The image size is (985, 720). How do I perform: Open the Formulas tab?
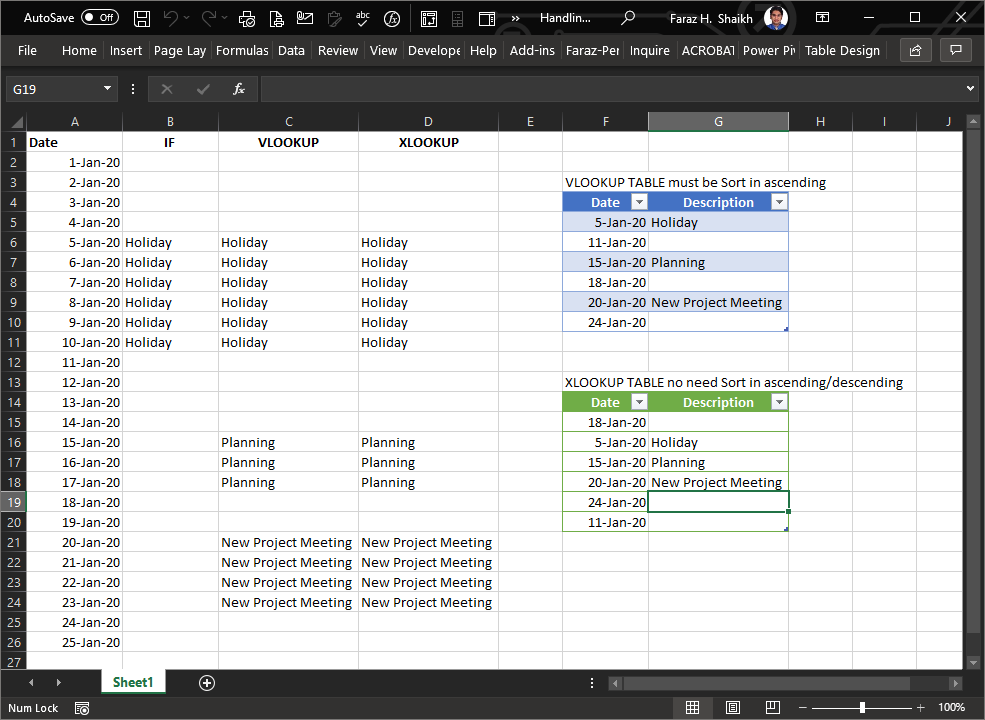242,50
